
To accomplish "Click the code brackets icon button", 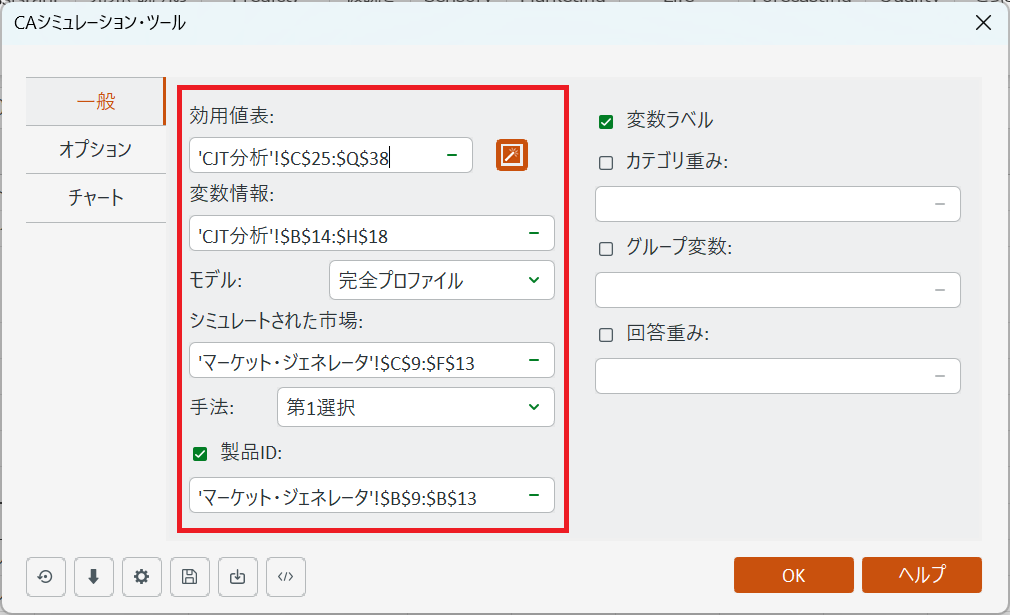I will pyautogui.click(x=286, y=576).
